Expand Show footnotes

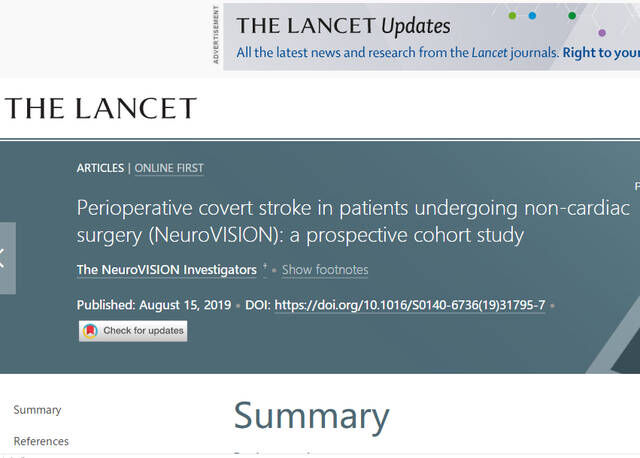325,270
